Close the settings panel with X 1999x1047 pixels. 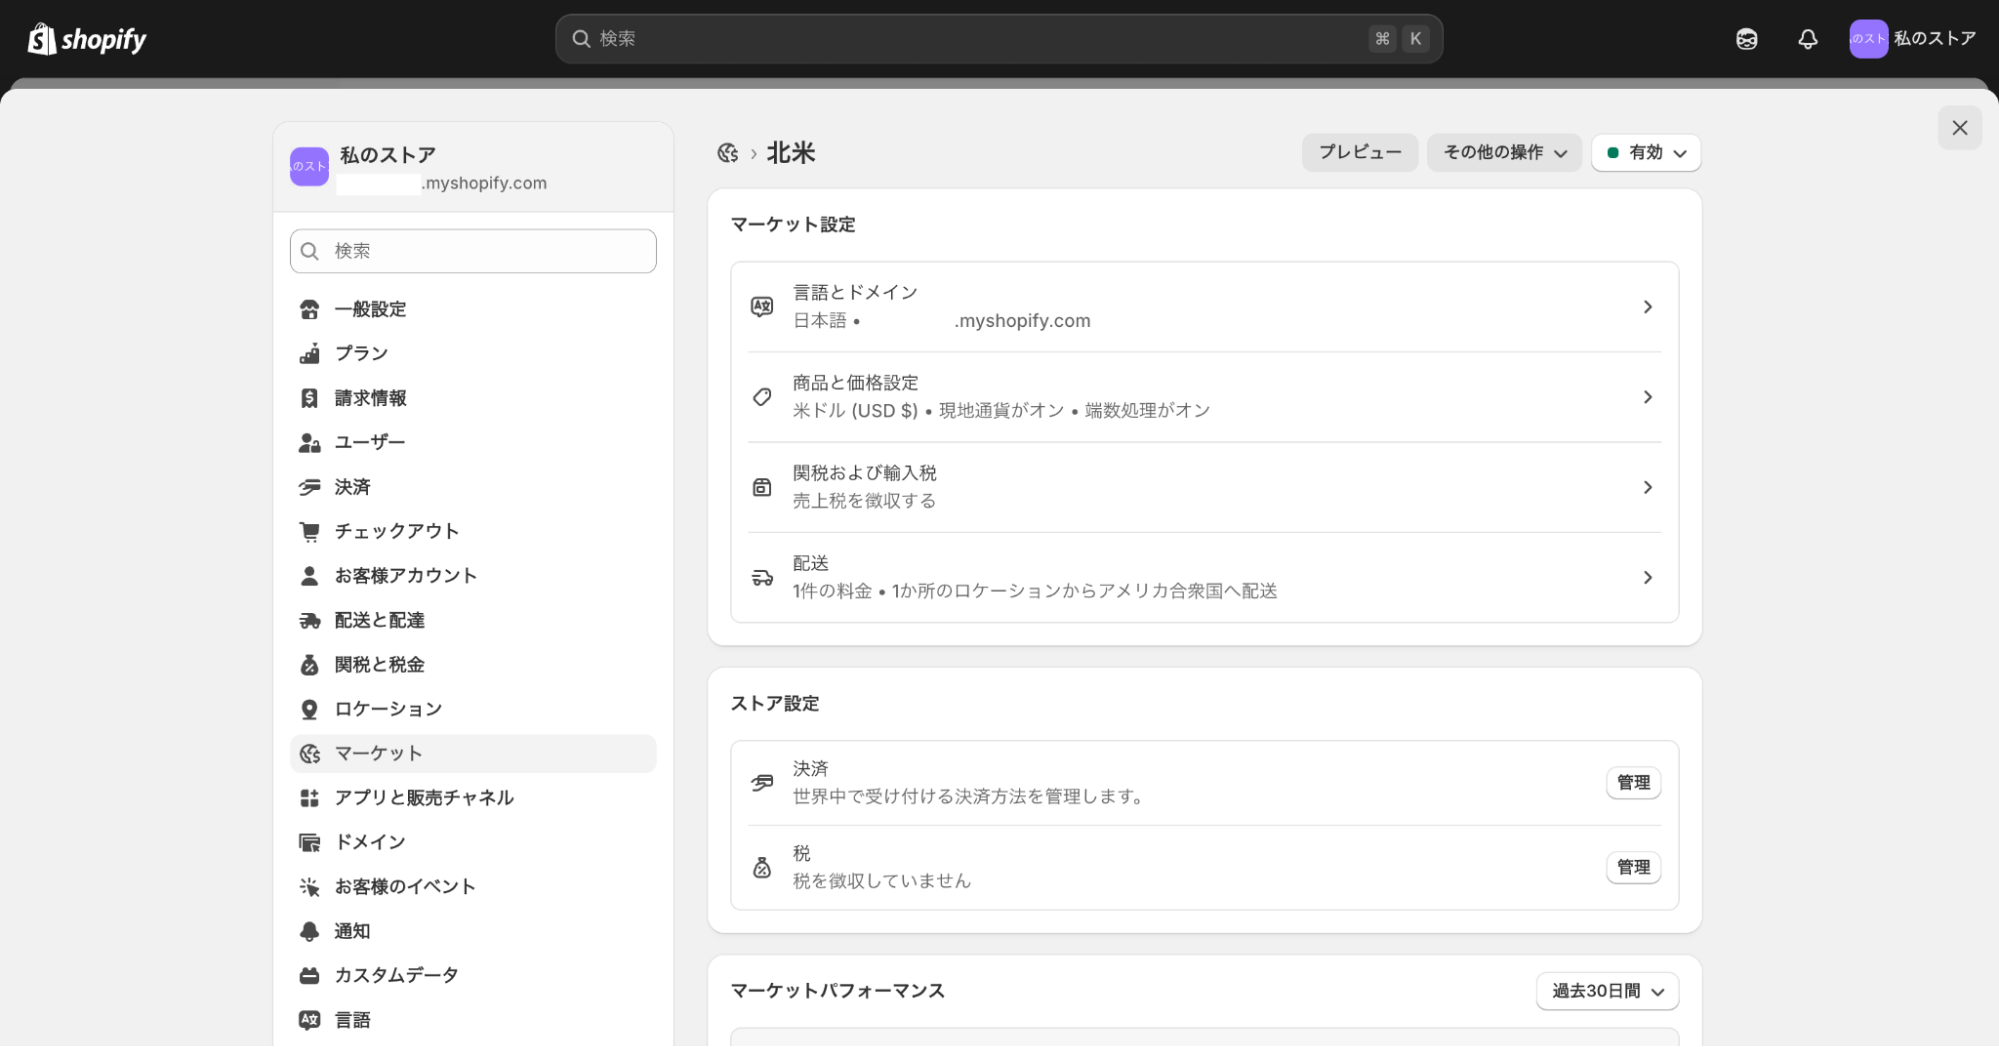click(1959, 128)
